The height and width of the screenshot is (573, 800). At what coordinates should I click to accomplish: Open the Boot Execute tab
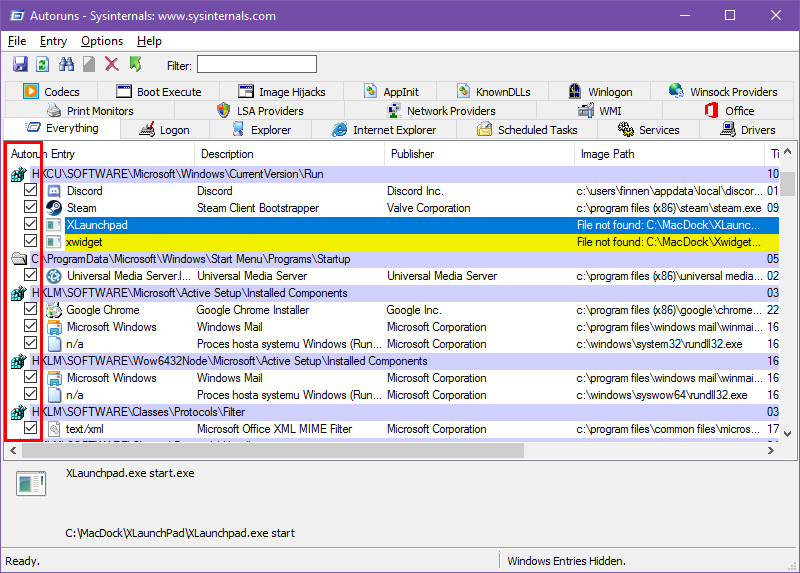pyautogui.click(x=159, y=92)
